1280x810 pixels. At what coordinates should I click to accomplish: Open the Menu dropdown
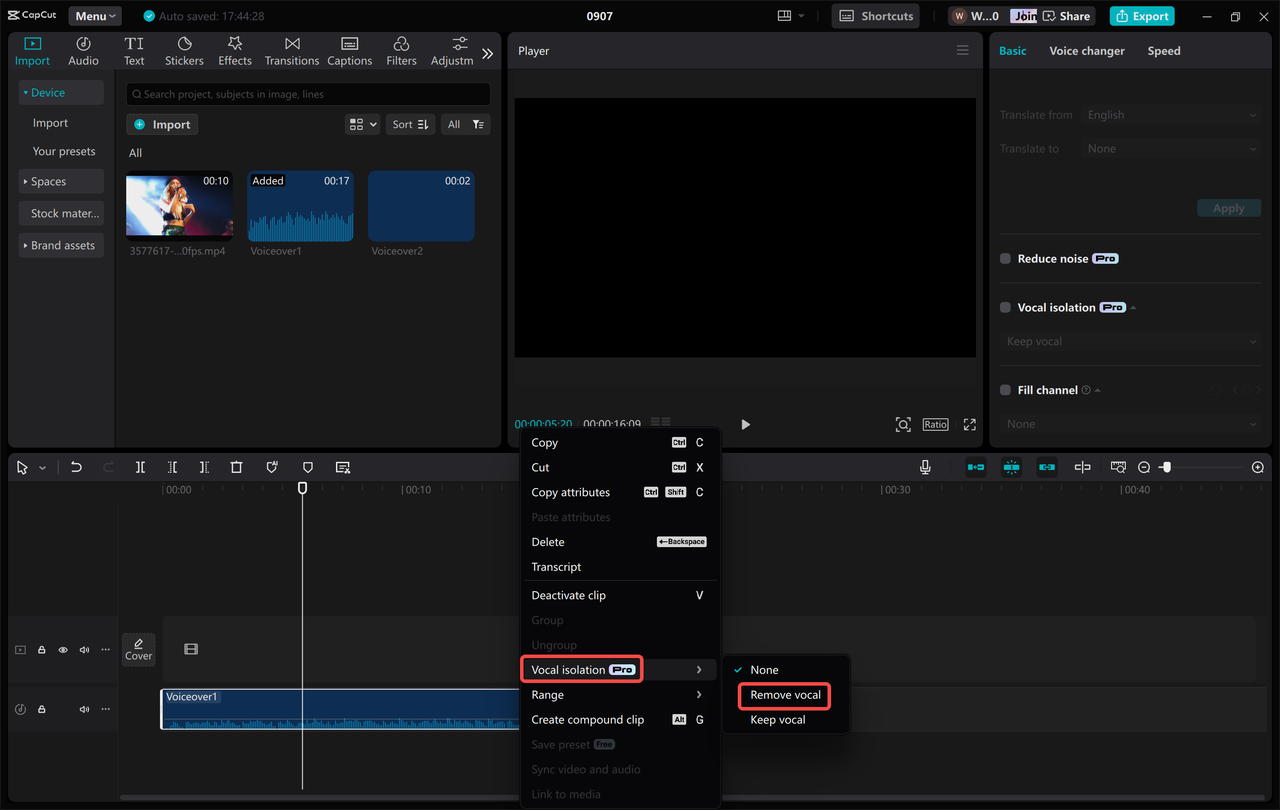click(x=95, y=16)
